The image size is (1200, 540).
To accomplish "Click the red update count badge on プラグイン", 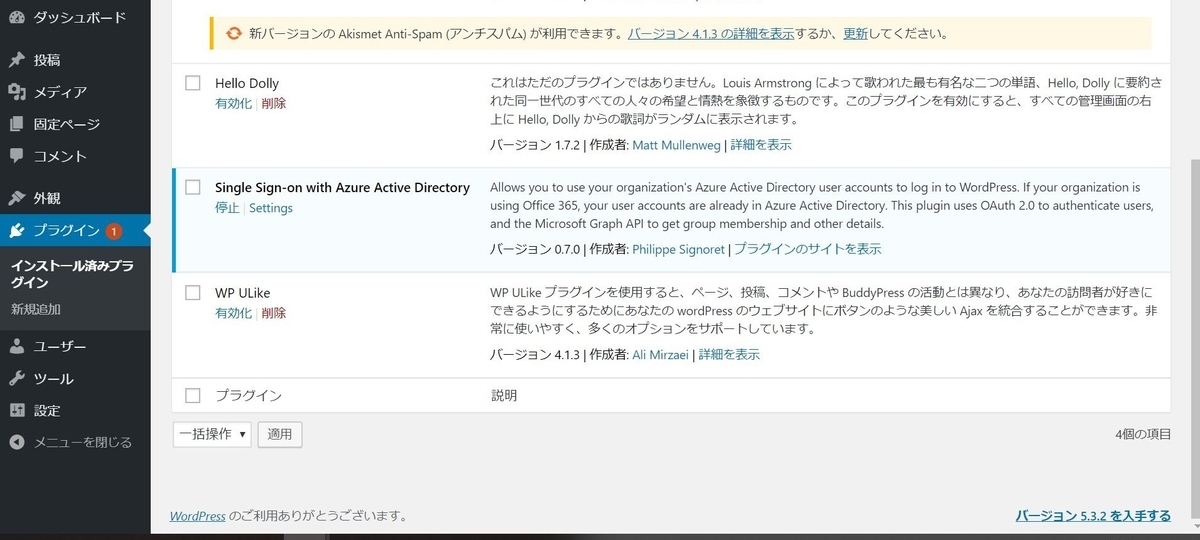I will tap(113, 231).
